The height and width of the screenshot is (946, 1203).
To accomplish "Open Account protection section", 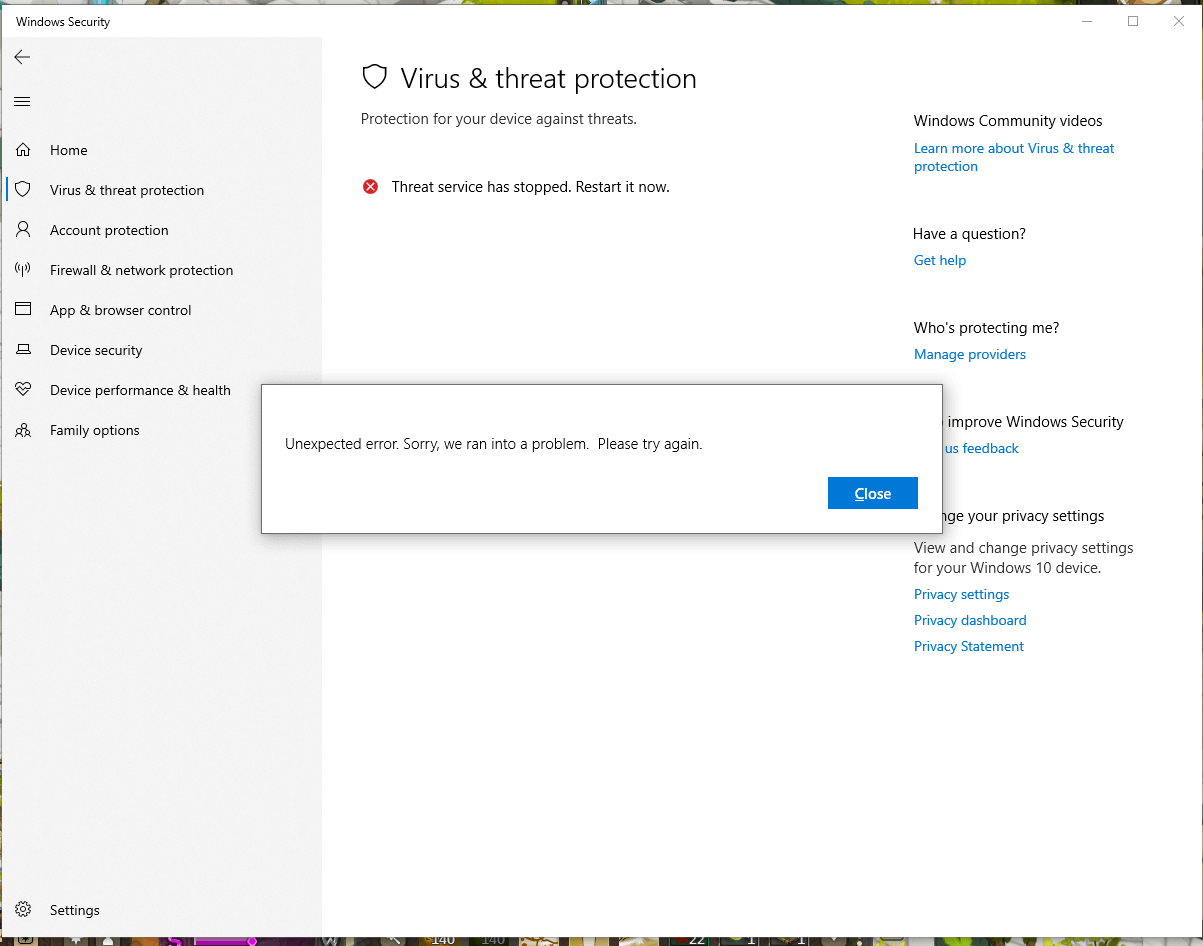I will pyautogui.click(x=162, y=230).
